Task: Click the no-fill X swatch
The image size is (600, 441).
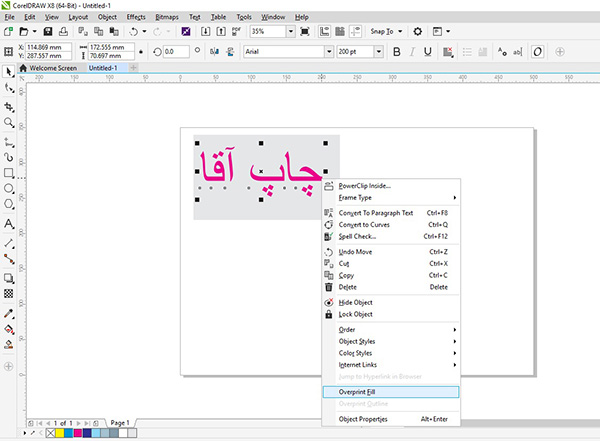Action: click(x=50, y=433)
